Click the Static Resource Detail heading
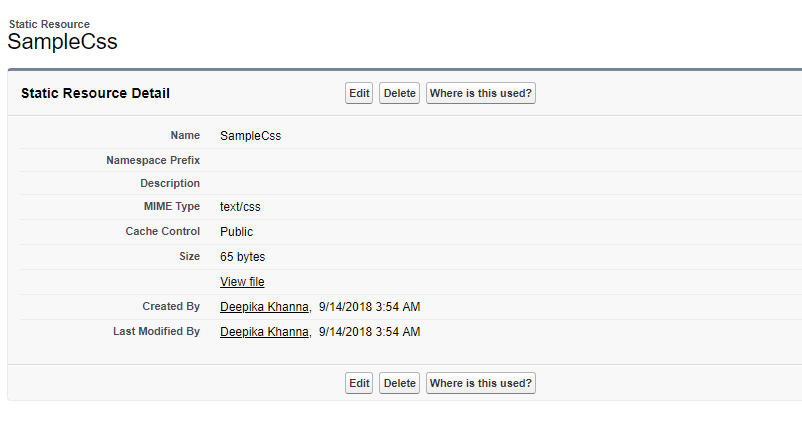The height and width of the screenshot is (429, 802). [95, 93]
